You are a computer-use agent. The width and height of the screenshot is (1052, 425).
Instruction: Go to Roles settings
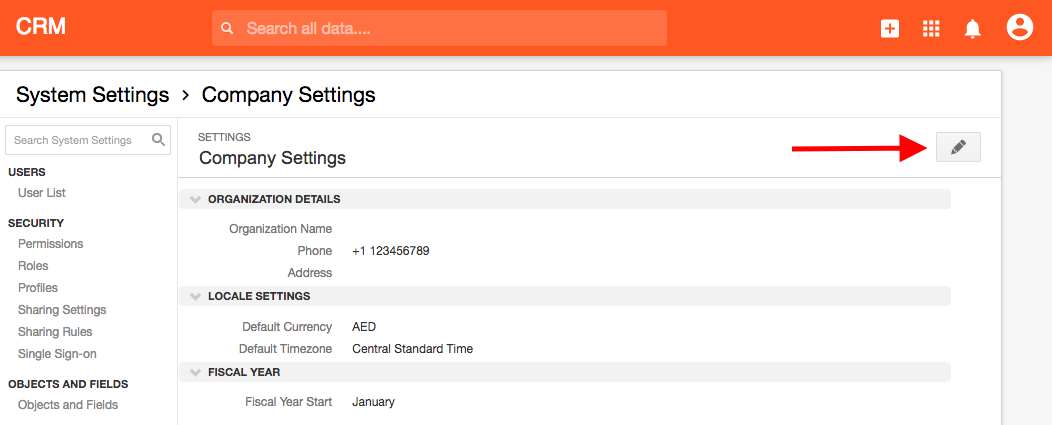pos(33,266)
